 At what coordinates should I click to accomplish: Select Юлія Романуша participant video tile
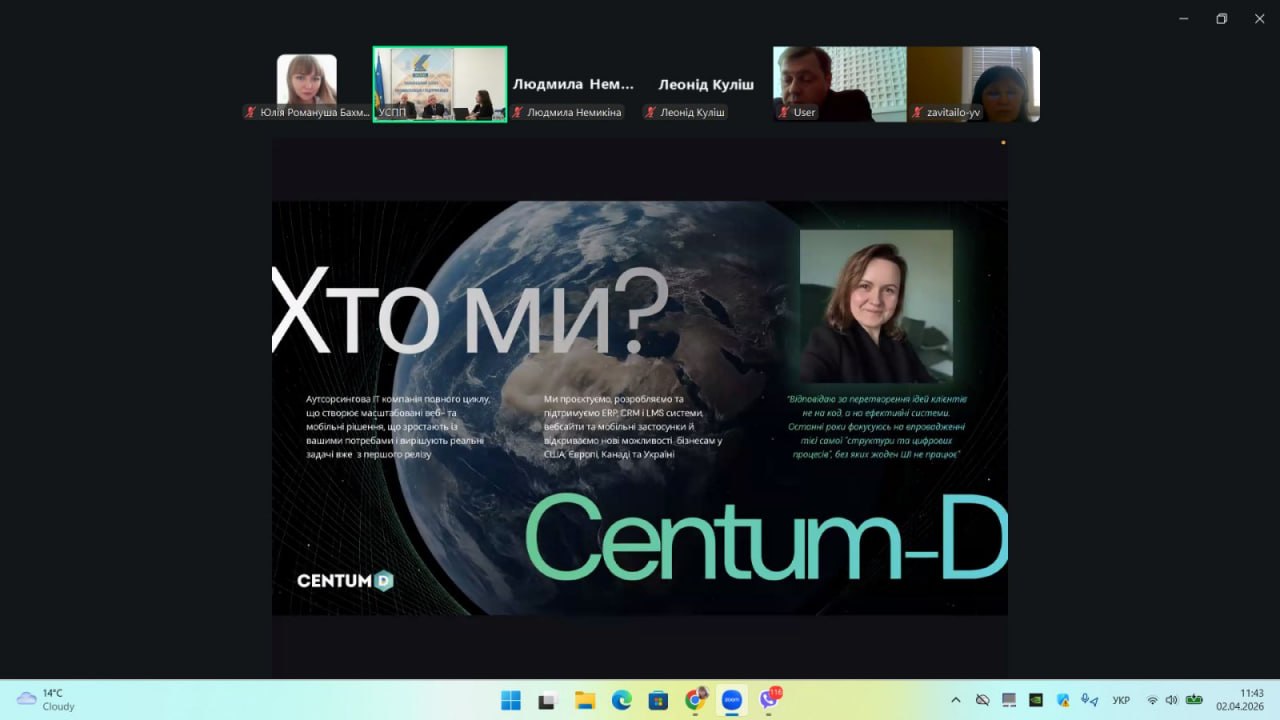(307, 84)
